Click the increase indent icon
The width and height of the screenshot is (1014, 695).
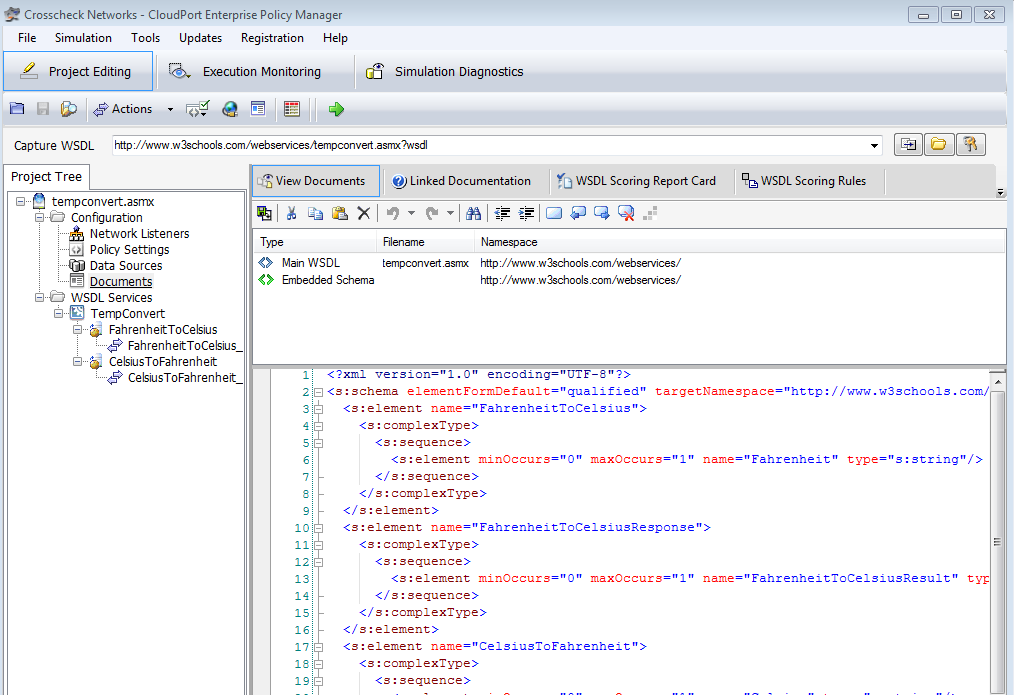point(526,213)
